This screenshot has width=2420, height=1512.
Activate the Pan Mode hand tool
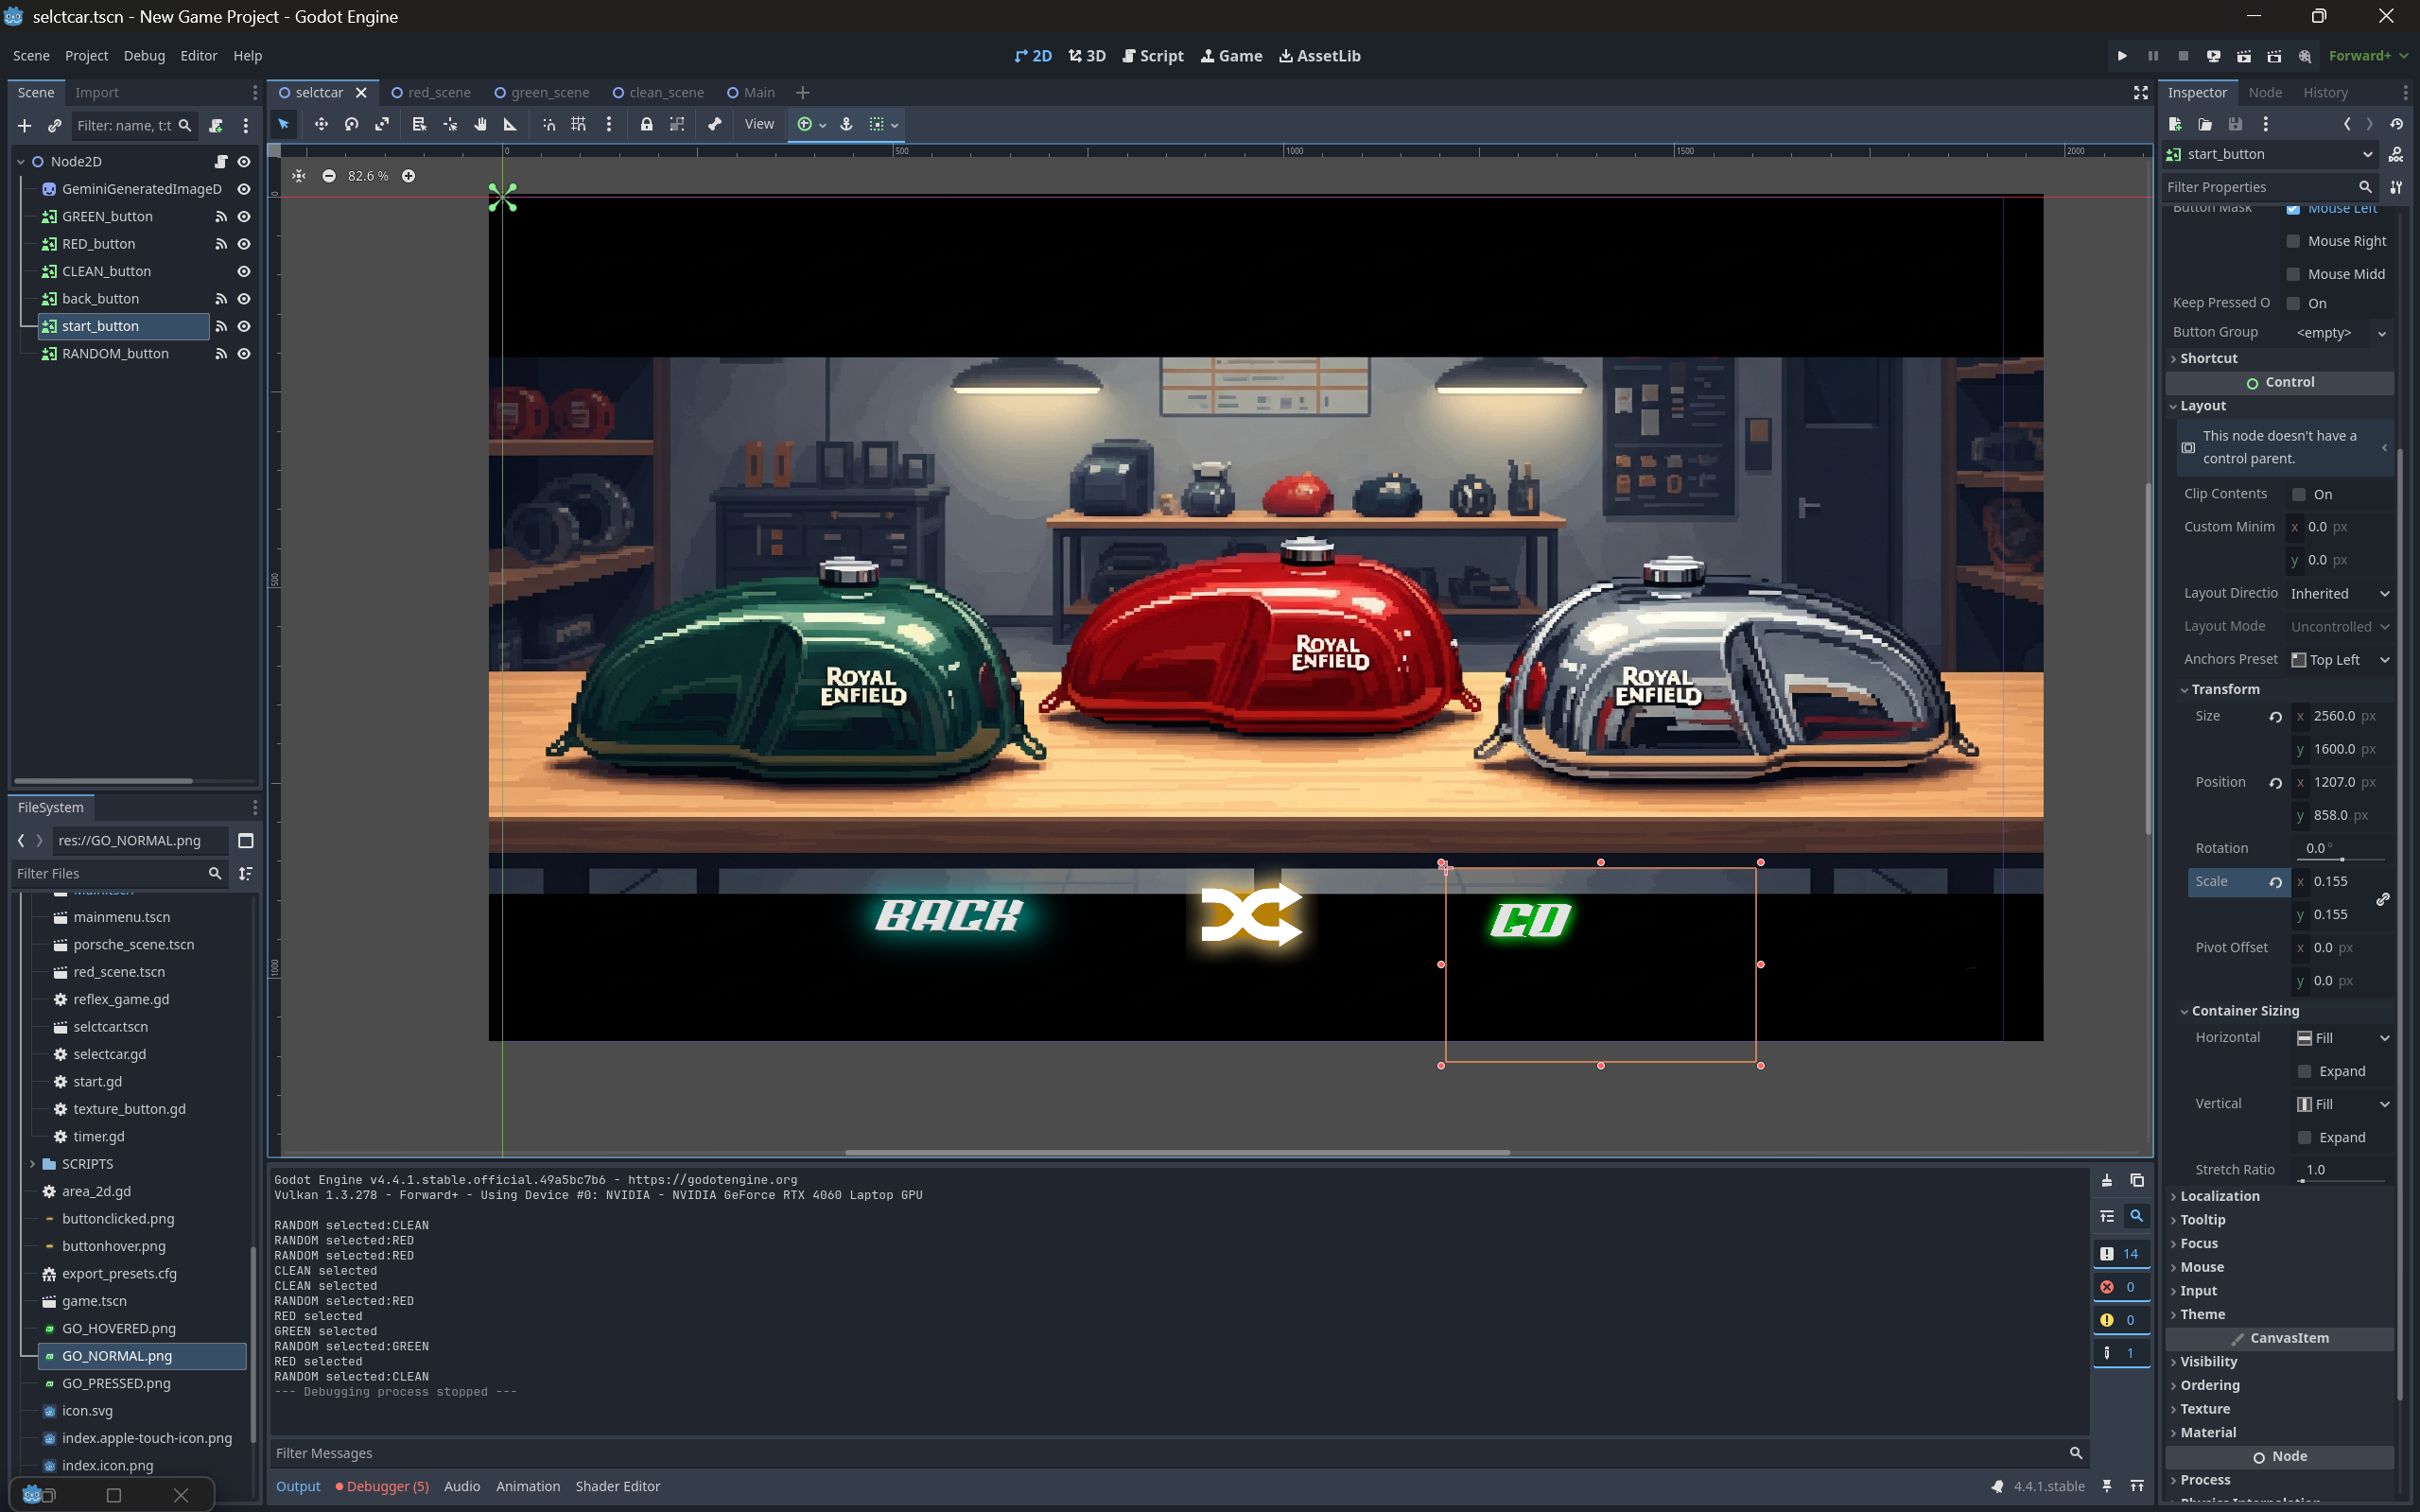480,124
